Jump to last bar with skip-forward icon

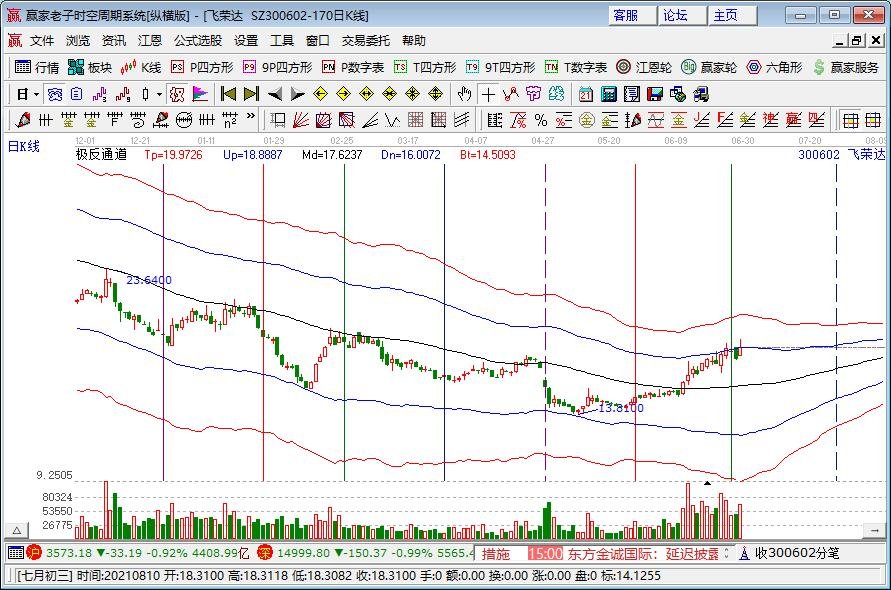(251, 94)
